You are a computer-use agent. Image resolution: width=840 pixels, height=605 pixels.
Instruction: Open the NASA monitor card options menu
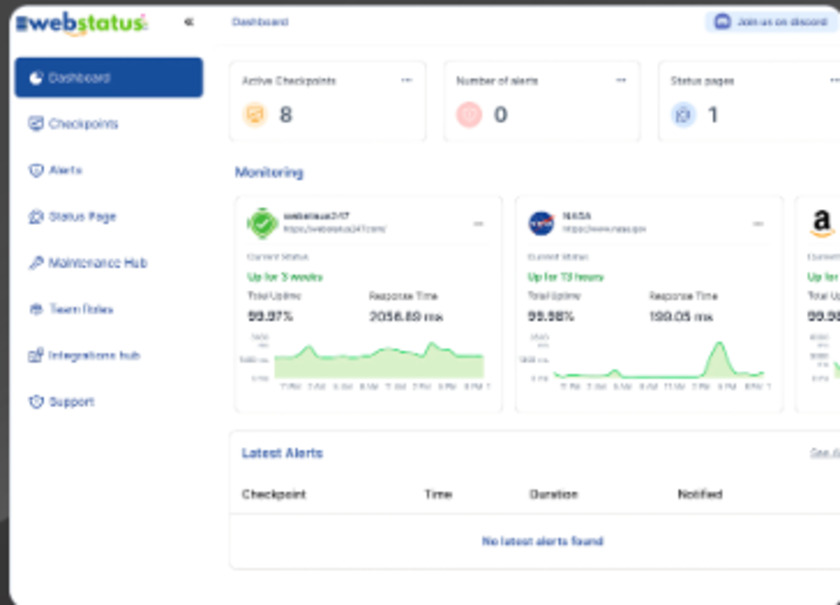758,224
